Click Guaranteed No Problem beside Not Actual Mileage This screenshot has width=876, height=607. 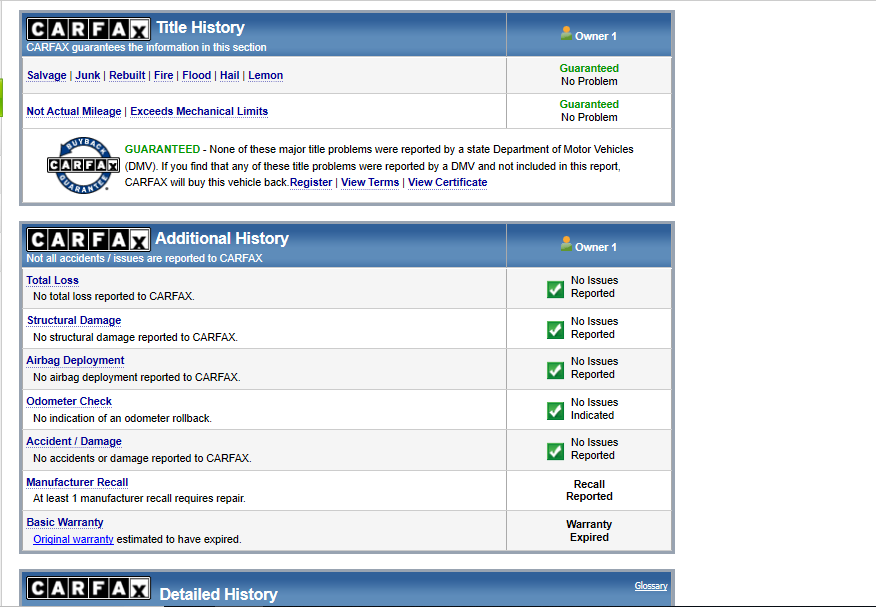[x=589, y=111]
